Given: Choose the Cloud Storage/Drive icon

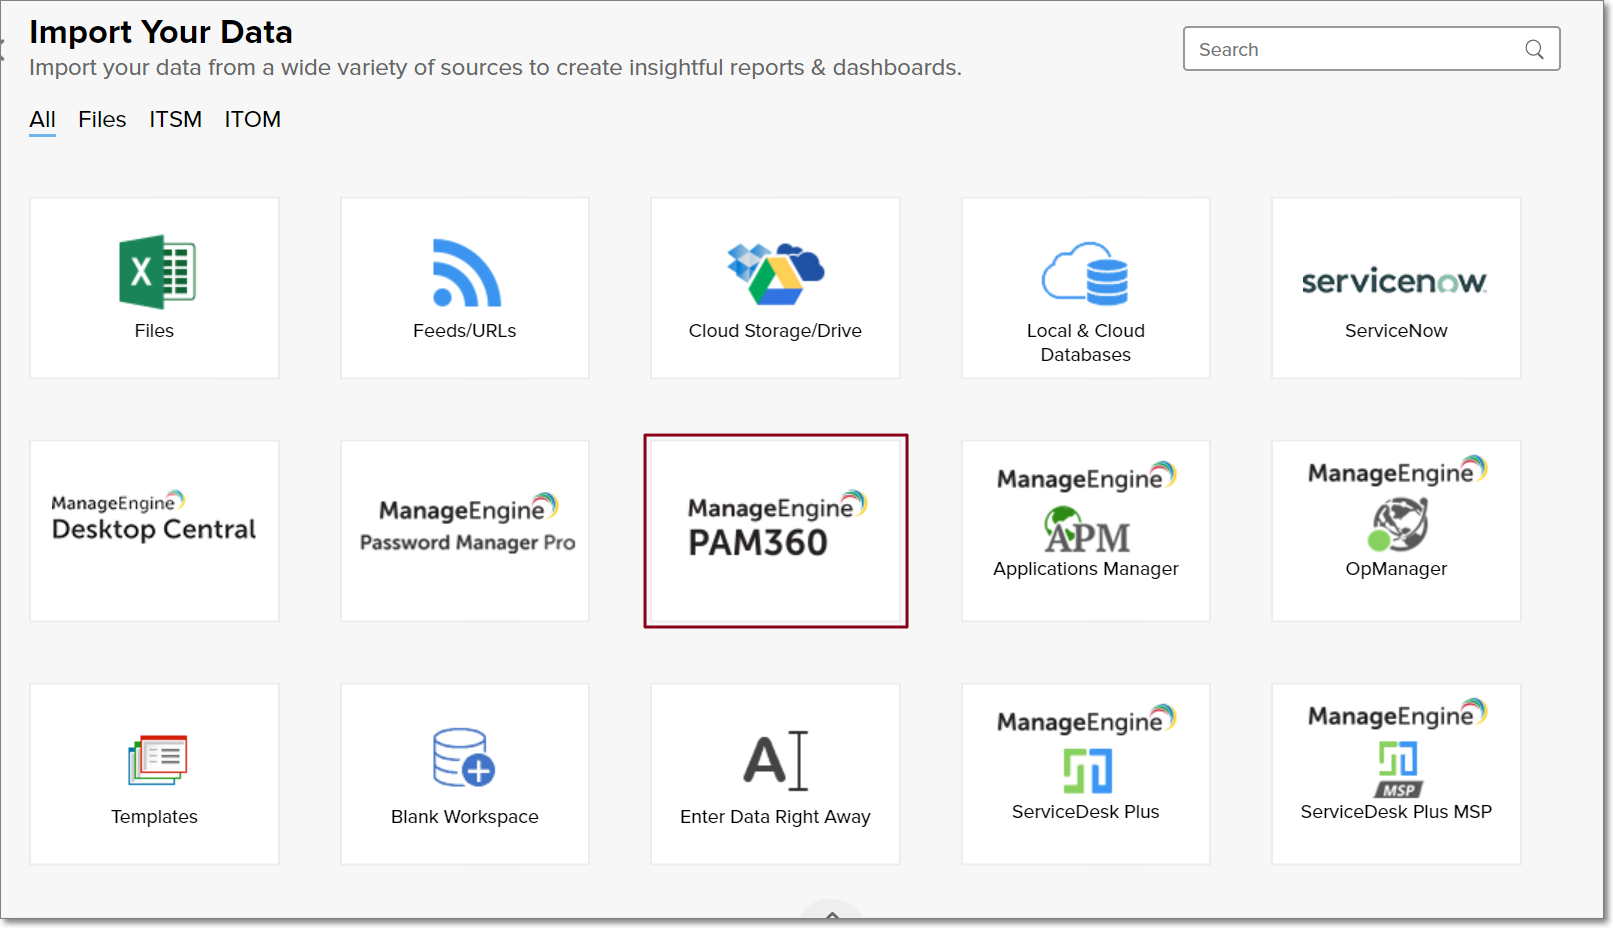Looking at the screenshot, I should coord(775,273).
